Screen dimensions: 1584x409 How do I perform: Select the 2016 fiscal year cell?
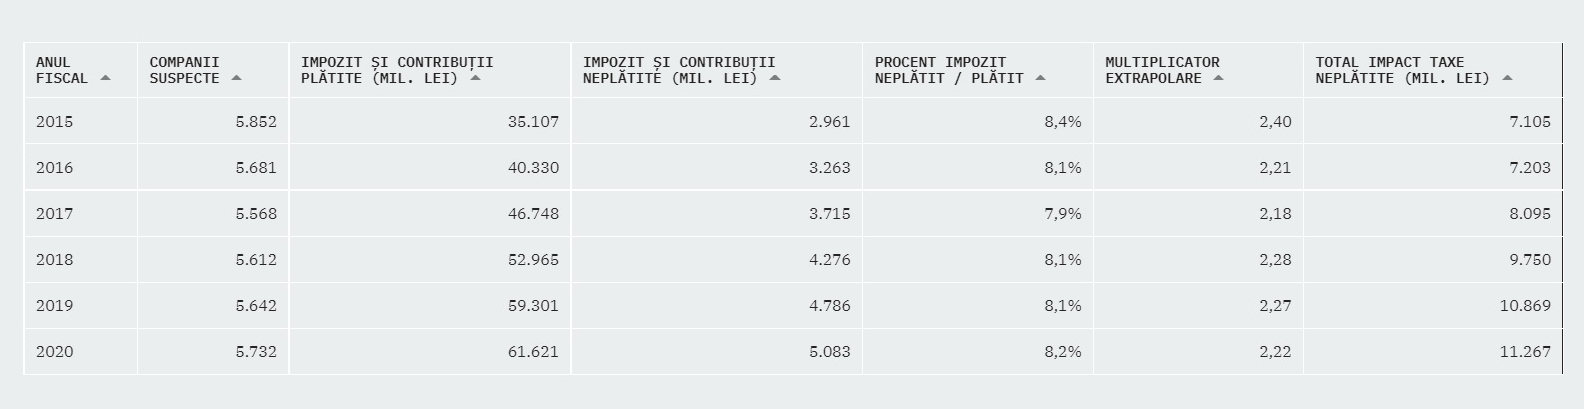coord(81,168)
